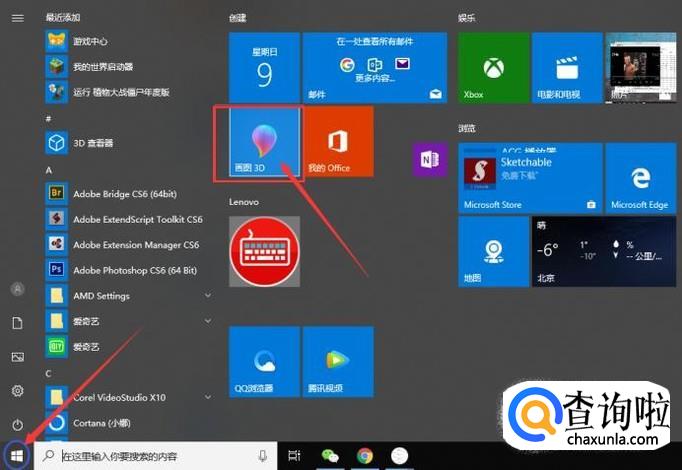Launch Adobe Extension Manager CS6
Screen dimensions: 682x470
click(x=130, y=245)
